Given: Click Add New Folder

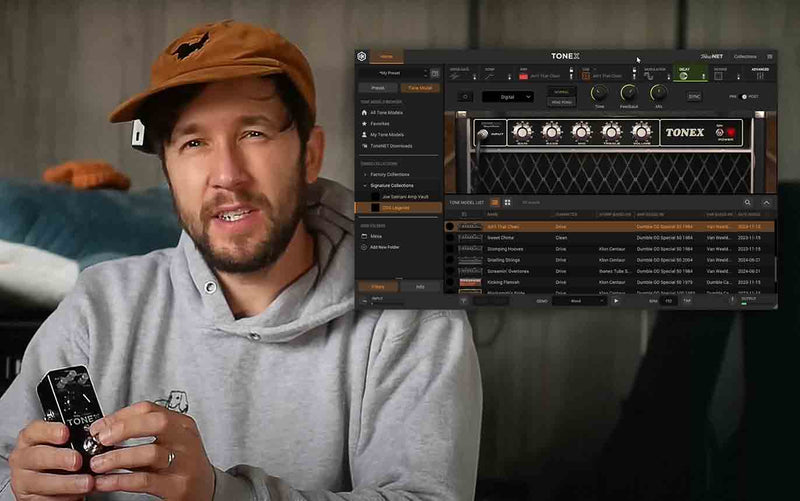Looking at the screenshot, I should (384, 247).
